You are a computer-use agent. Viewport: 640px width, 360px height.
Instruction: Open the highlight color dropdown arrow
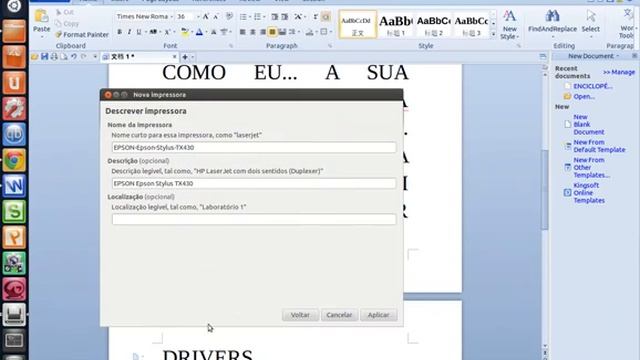(192, 32)
